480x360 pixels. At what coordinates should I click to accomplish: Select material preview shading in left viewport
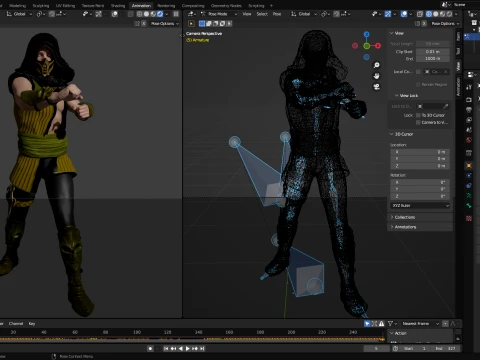tap(153, 14)
